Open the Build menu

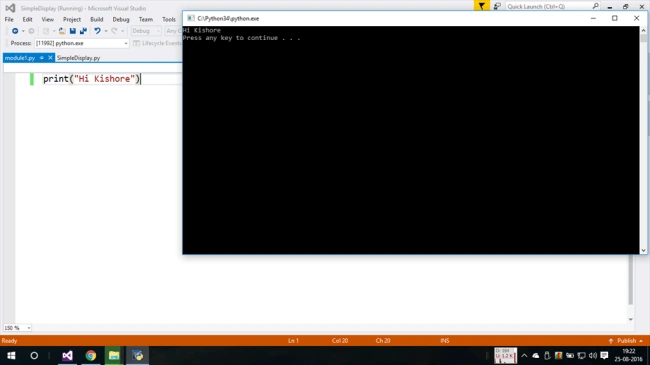coord(97,19)
